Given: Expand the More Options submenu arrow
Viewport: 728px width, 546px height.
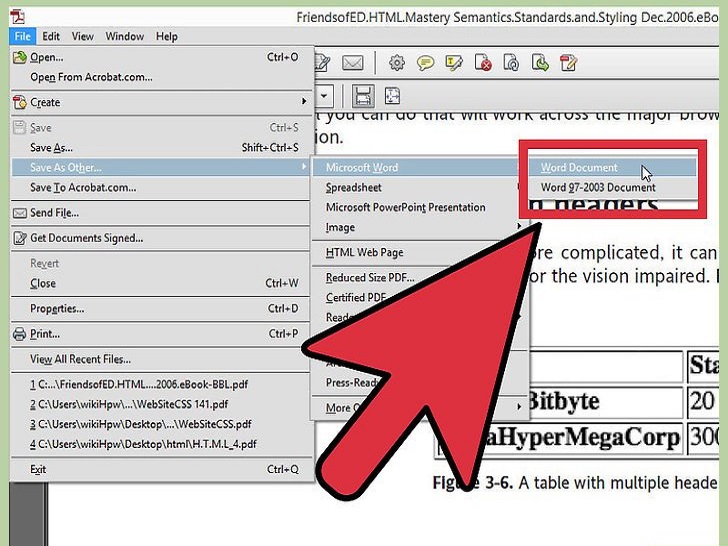Looking at the screenshot, I should [x=519, y=407].
